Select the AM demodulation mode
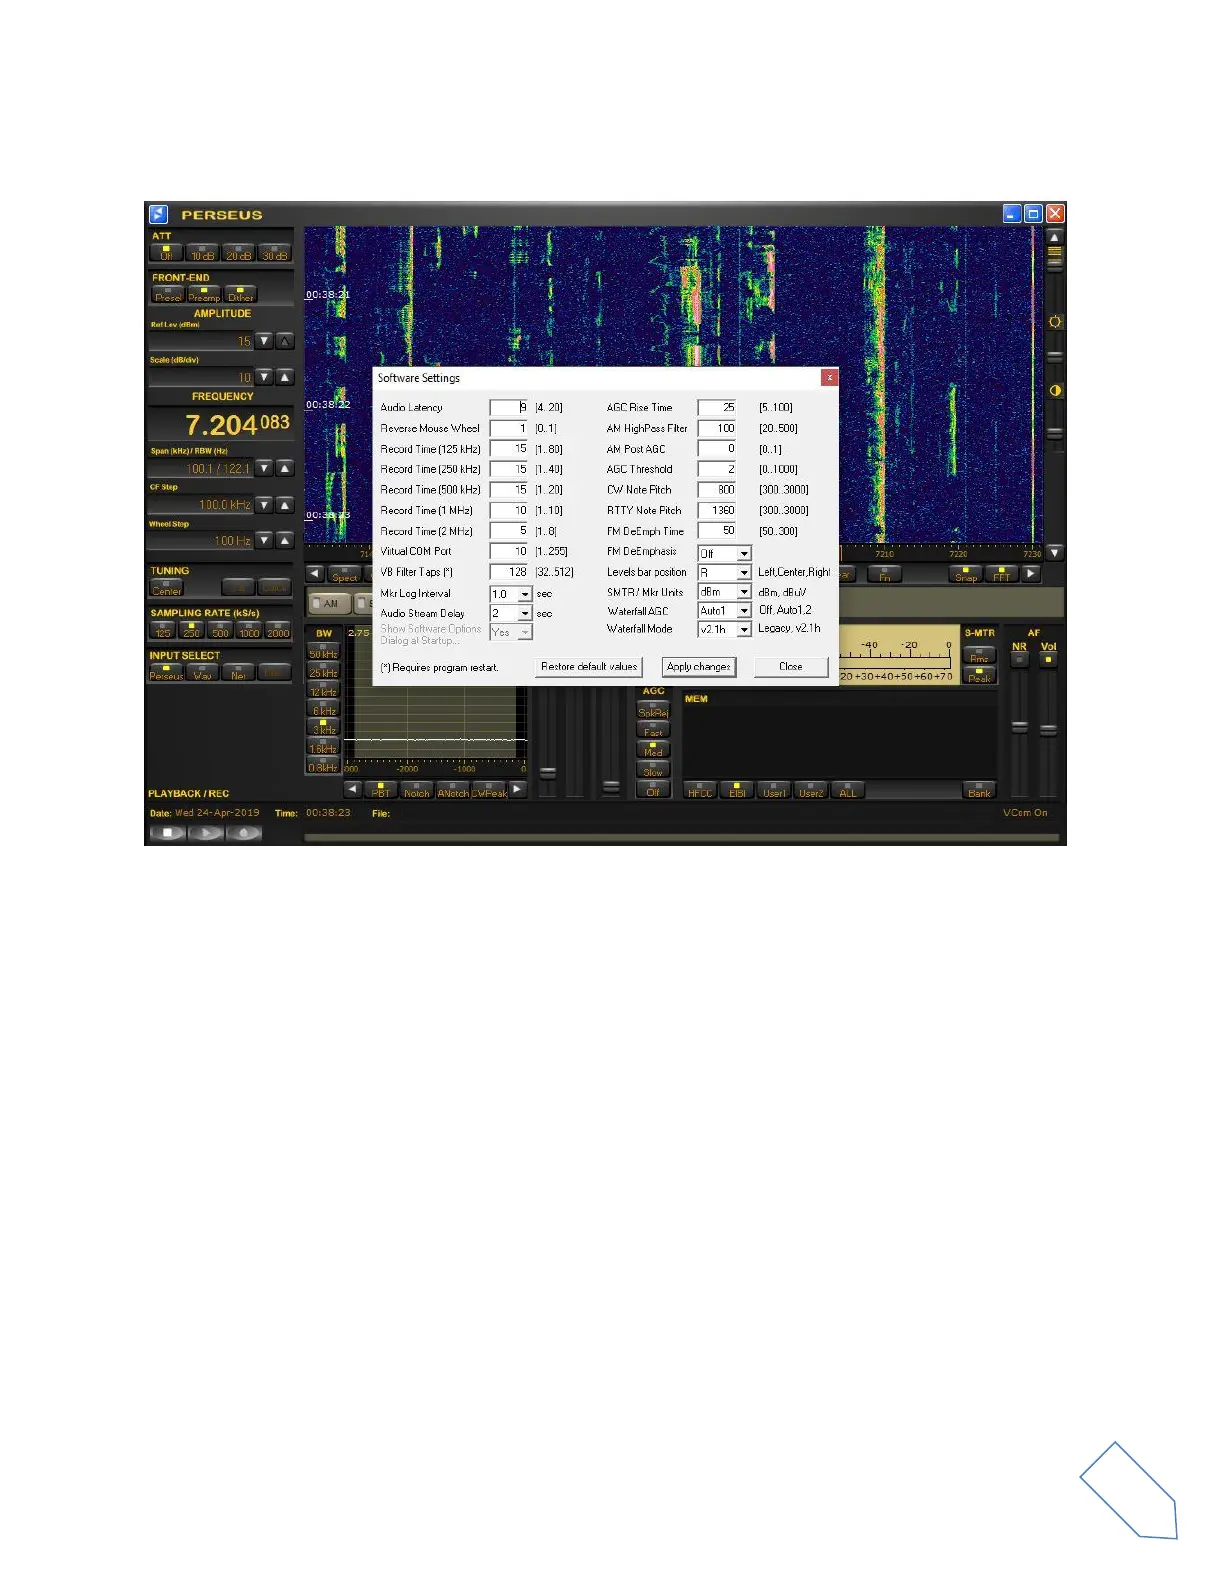This screenshot has width=1224, height=1584. (x=329, y=603)
